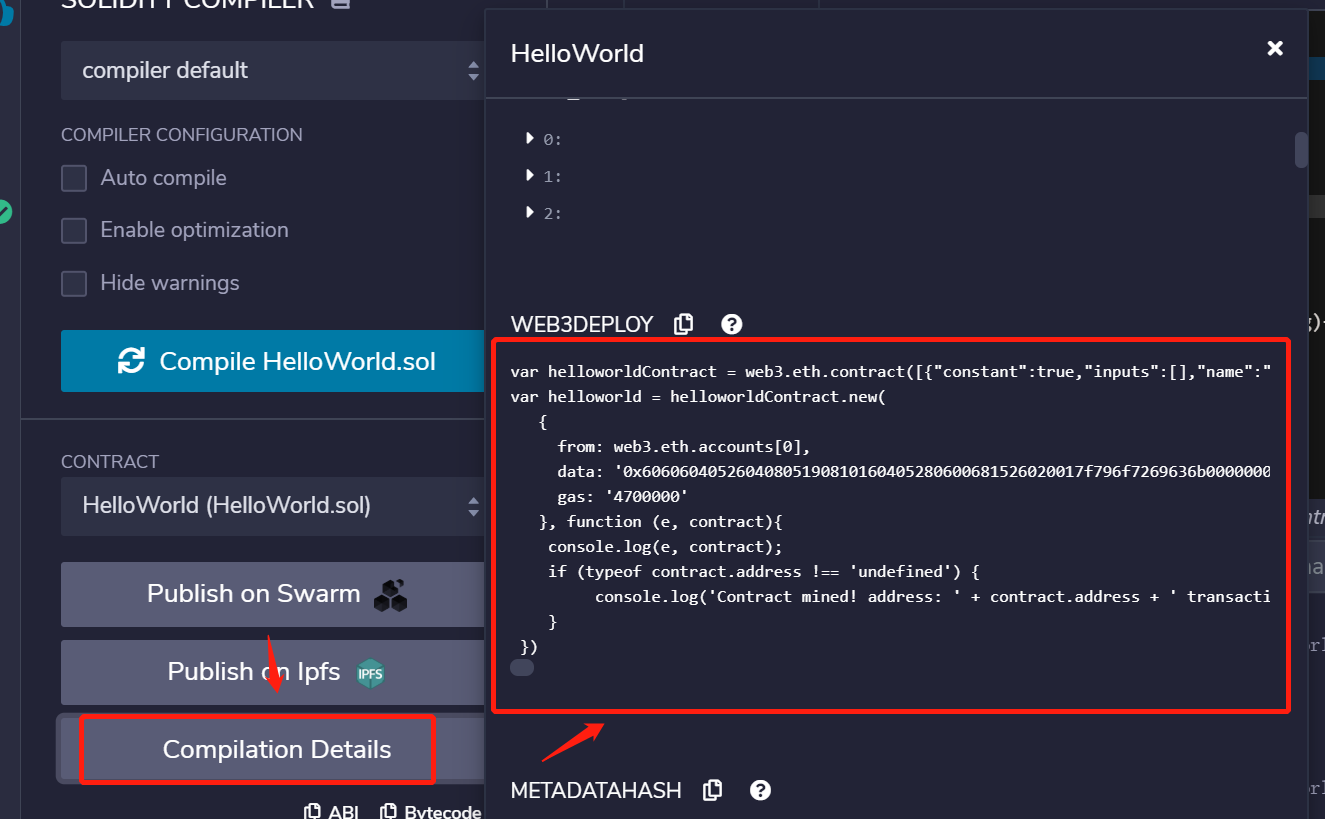Viewport: 1325px width, 819px height.
Task: Toggle the Enable optimization checkbox
Action: click(74, 230)
